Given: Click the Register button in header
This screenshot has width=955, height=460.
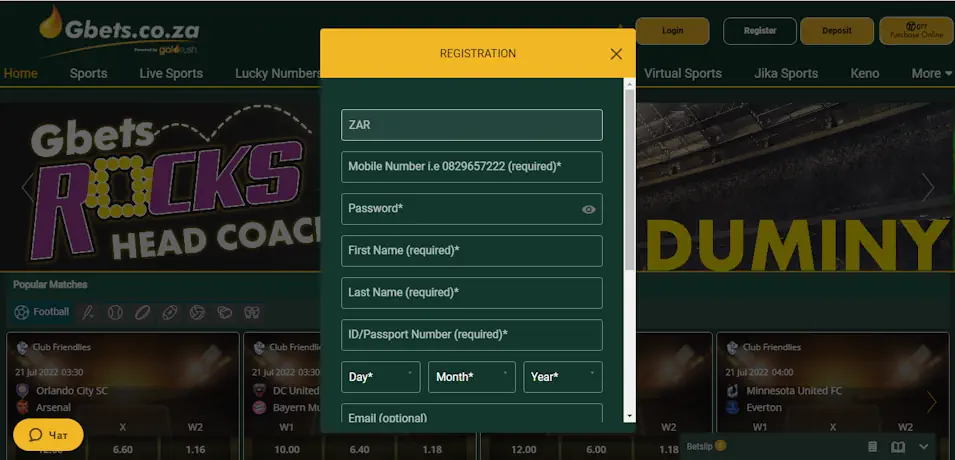Looking at the screenshot, I should [x=759, y=31].
